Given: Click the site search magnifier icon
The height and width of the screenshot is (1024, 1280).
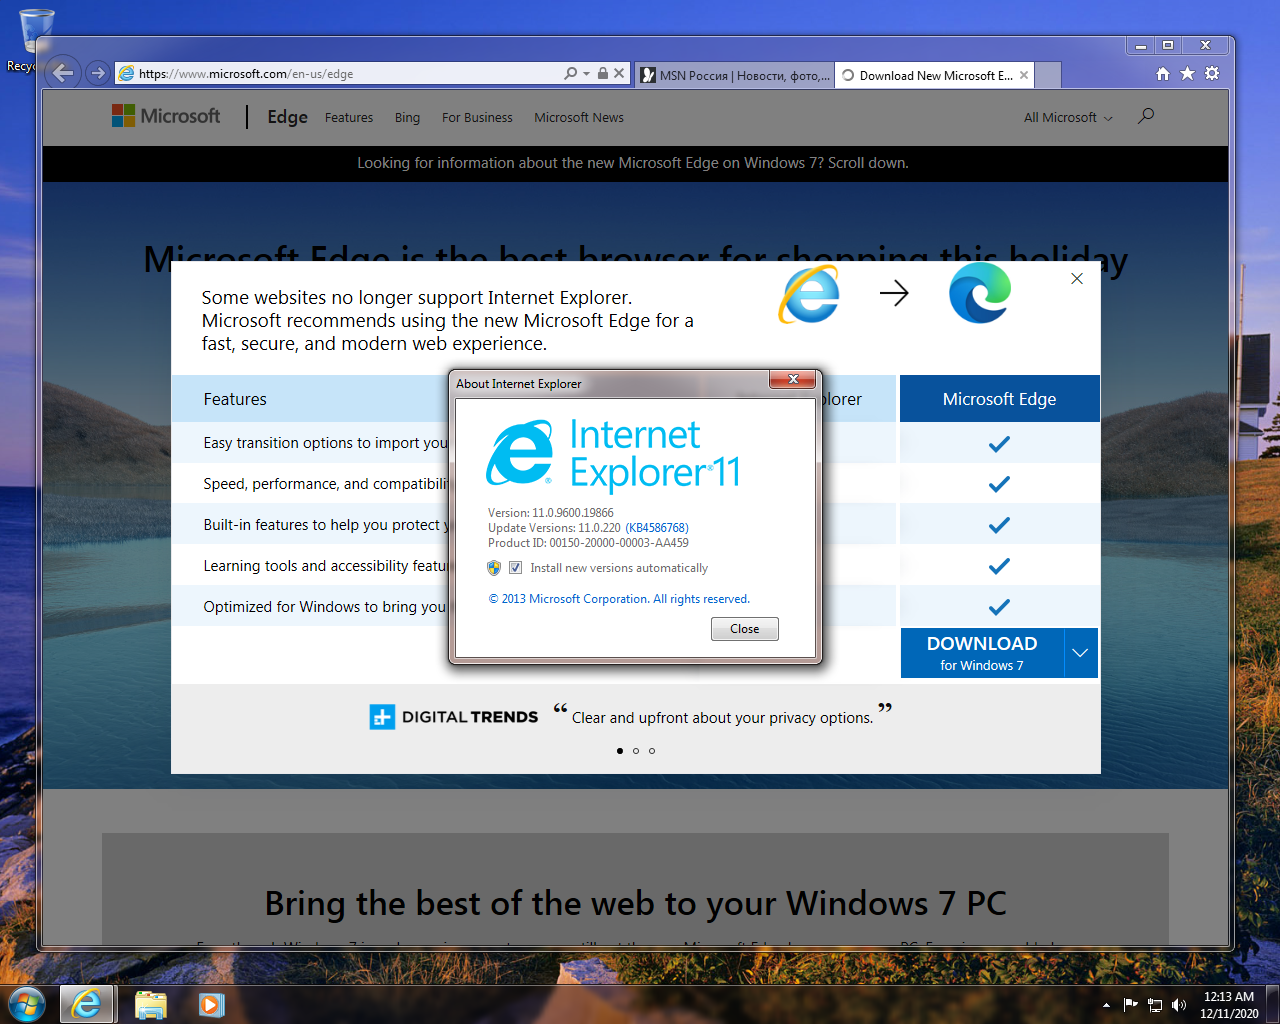Looking at the screenshot, I should (1146, 116).
